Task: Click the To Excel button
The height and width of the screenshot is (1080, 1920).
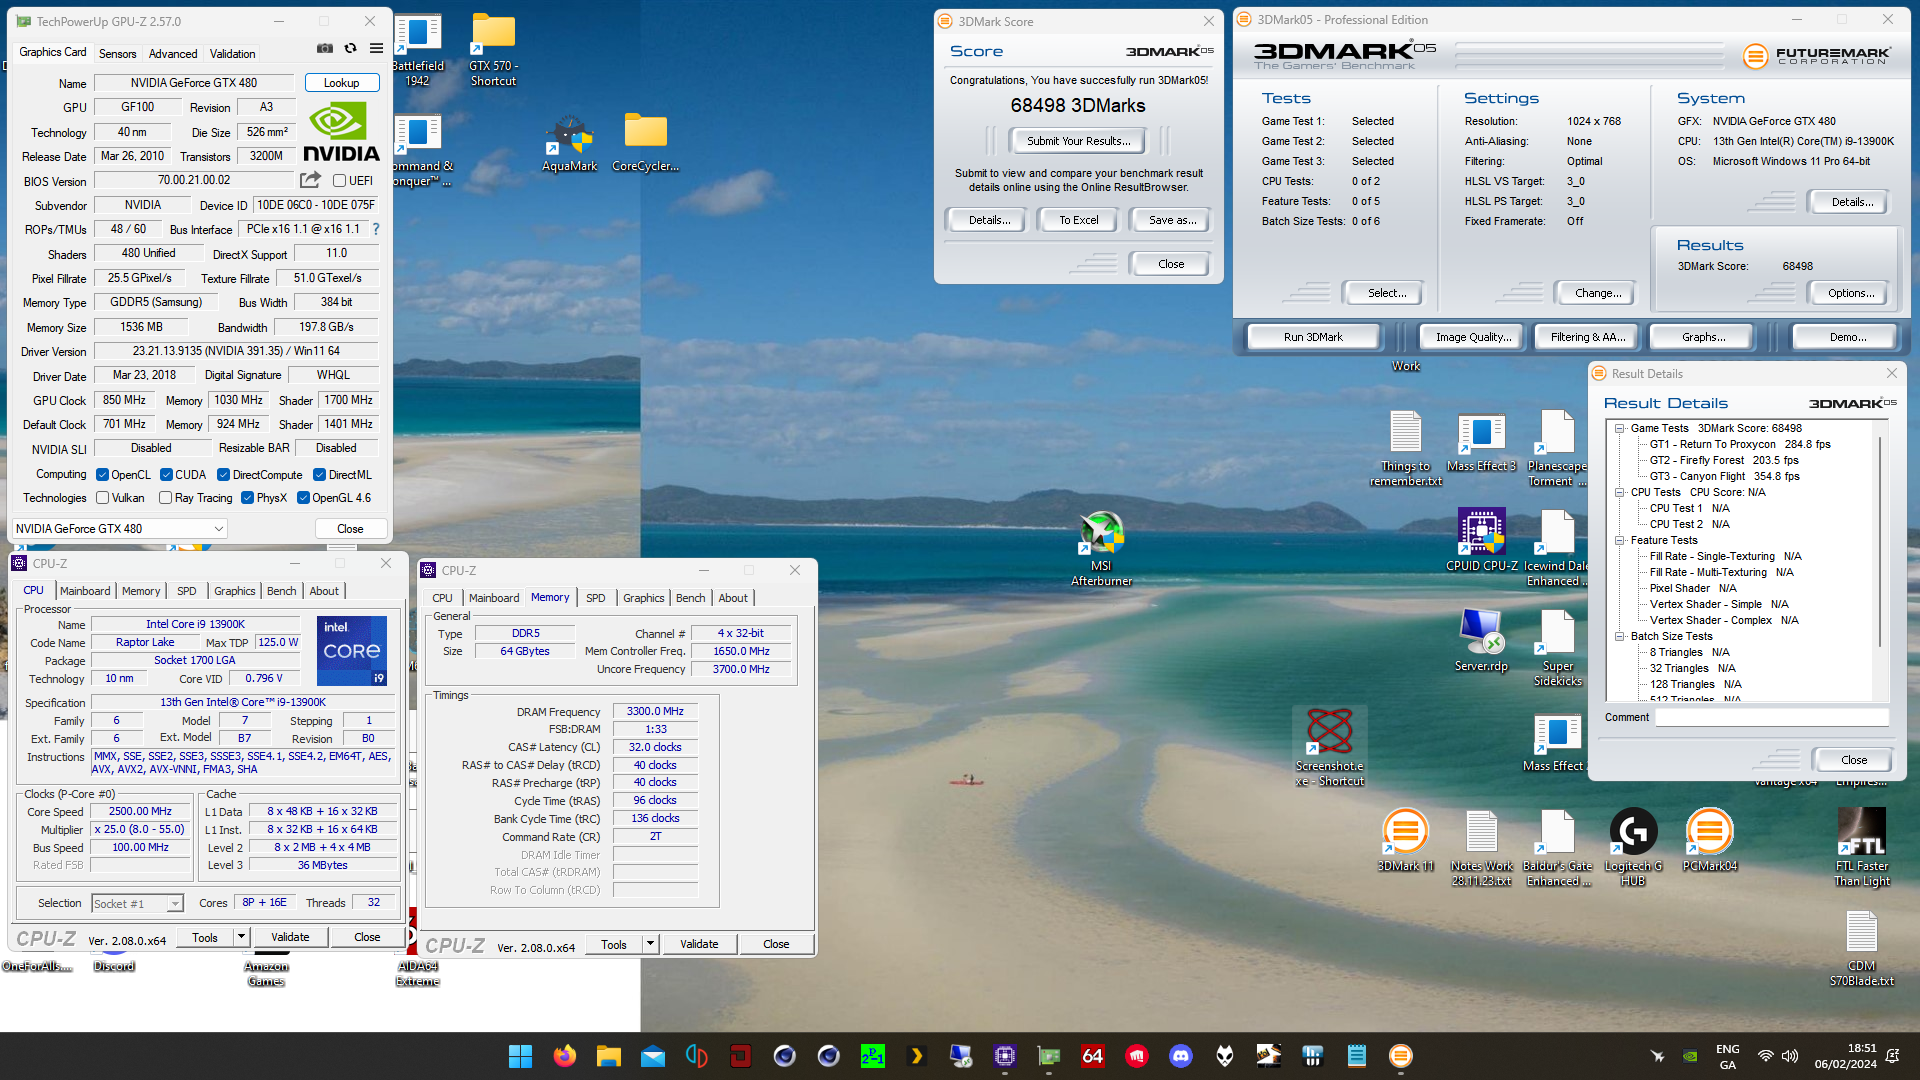Action: tap(1078, 220)
